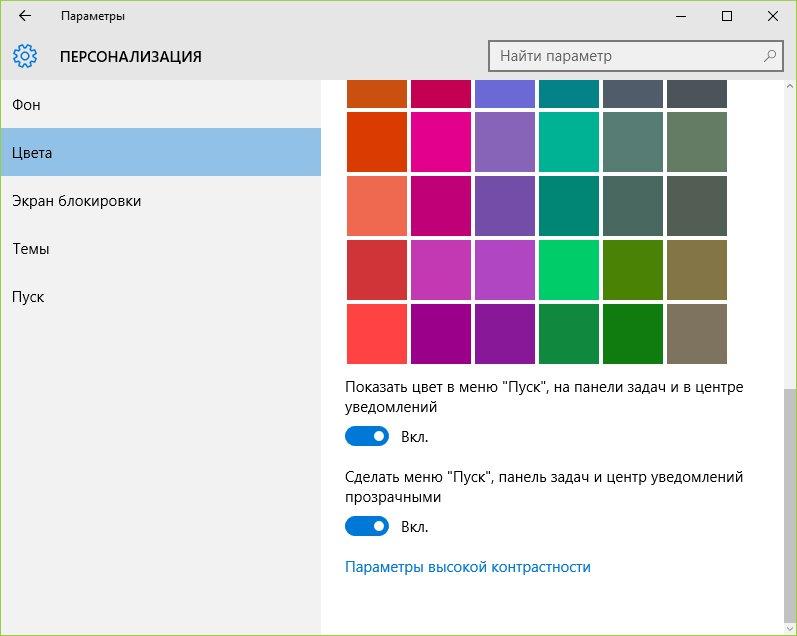797x636 pixels.
Task: Select the light red swatch in the bottom row
Action: pos(377,334)
